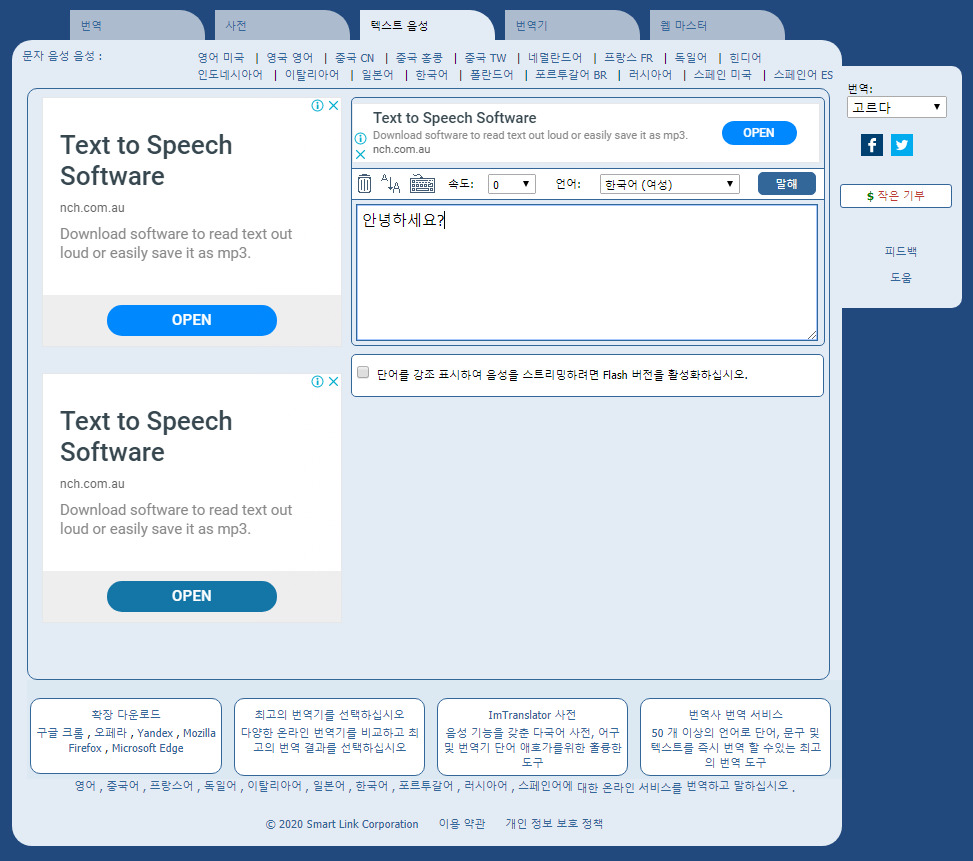Open the 개인 정보 보호 정책 link
Screen dimensions: 973x861
[x=554, y=824]
